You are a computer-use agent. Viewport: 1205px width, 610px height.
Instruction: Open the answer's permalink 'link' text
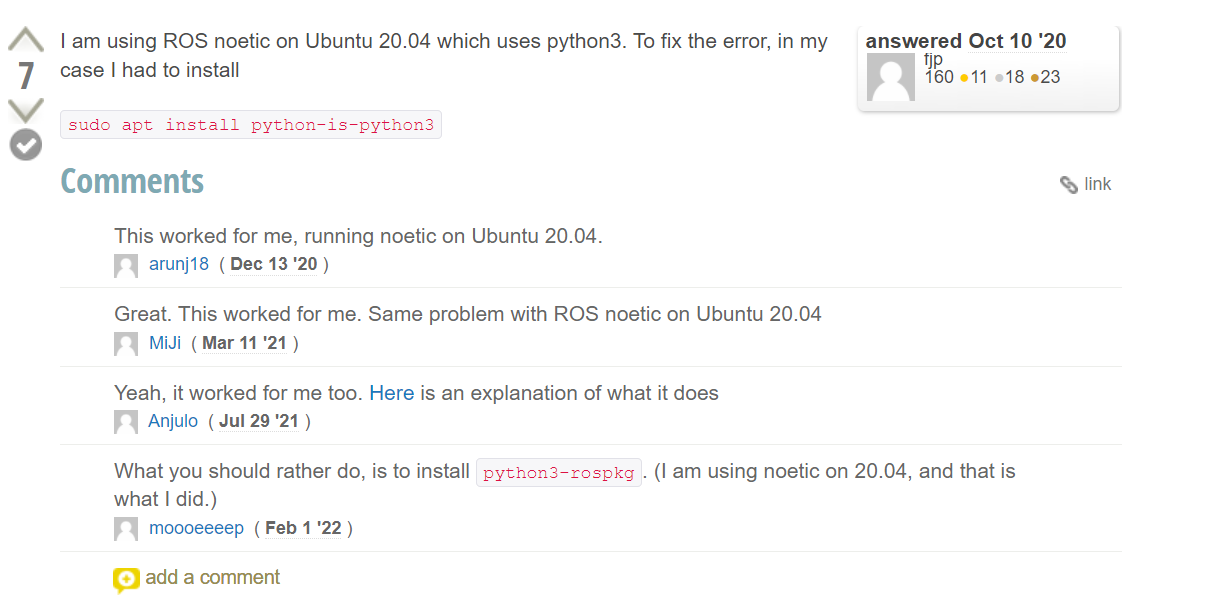point(1097,184)
